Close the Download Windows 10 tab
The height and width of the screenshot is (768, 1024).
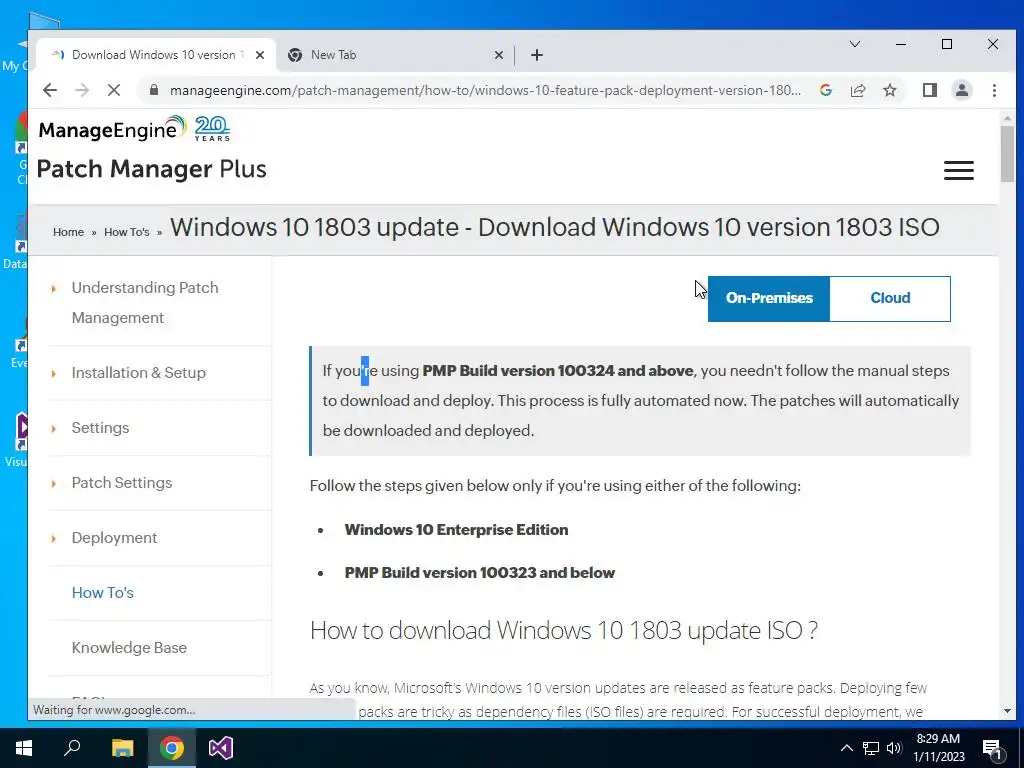260,55
